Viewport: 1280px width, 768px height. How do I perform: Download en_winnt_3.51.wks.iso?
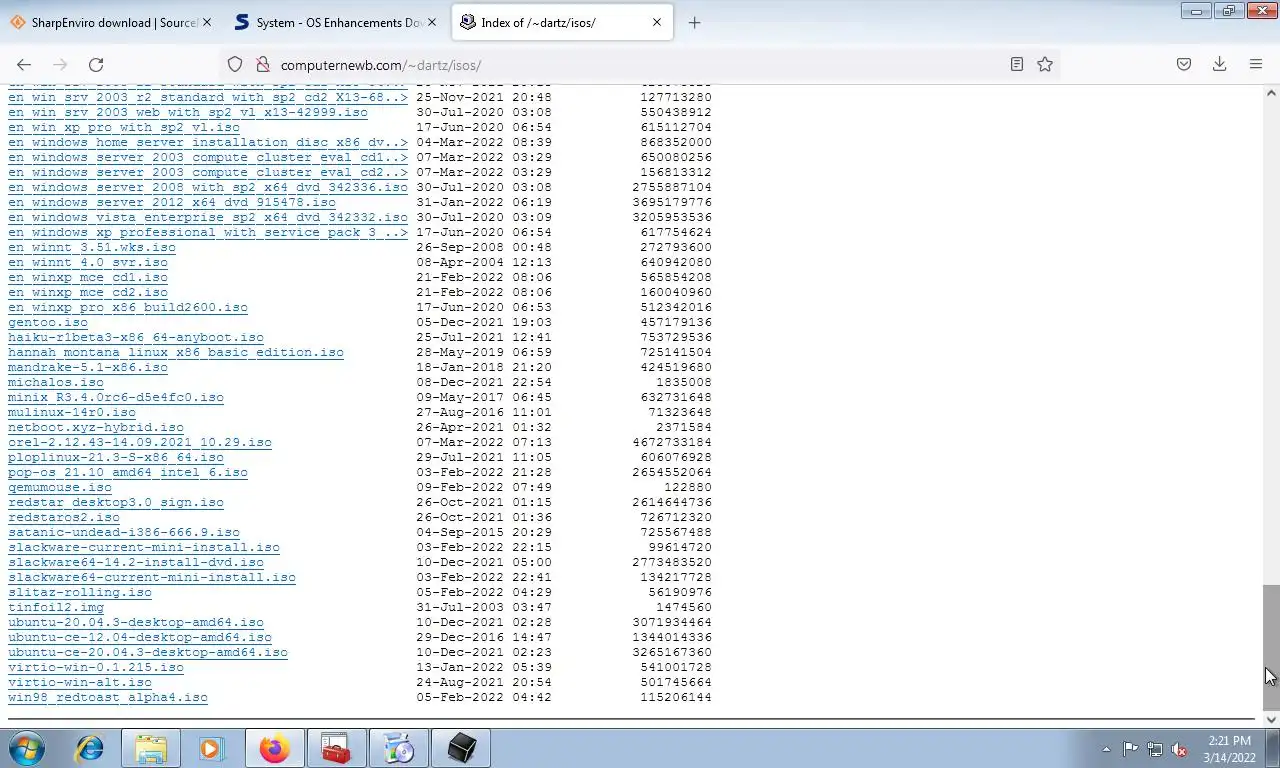pyautogui.click(x=92, y=247)
